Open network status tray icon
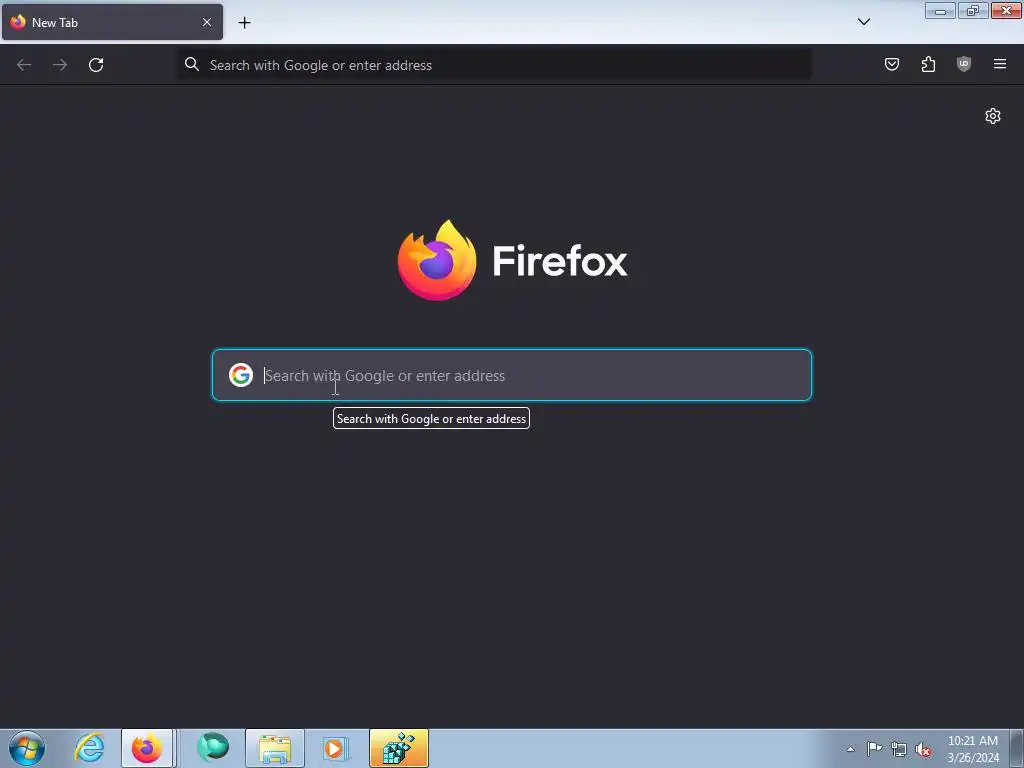The width and height of the screenshot is (1024, 768). (899, 749)
